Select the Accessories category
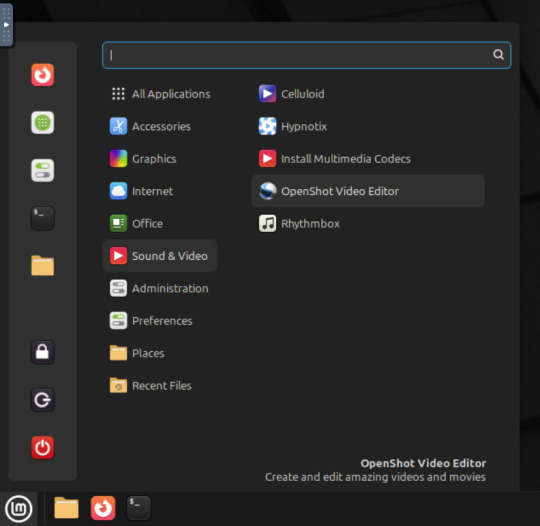The image size is (540, 526). coord(159,126)
